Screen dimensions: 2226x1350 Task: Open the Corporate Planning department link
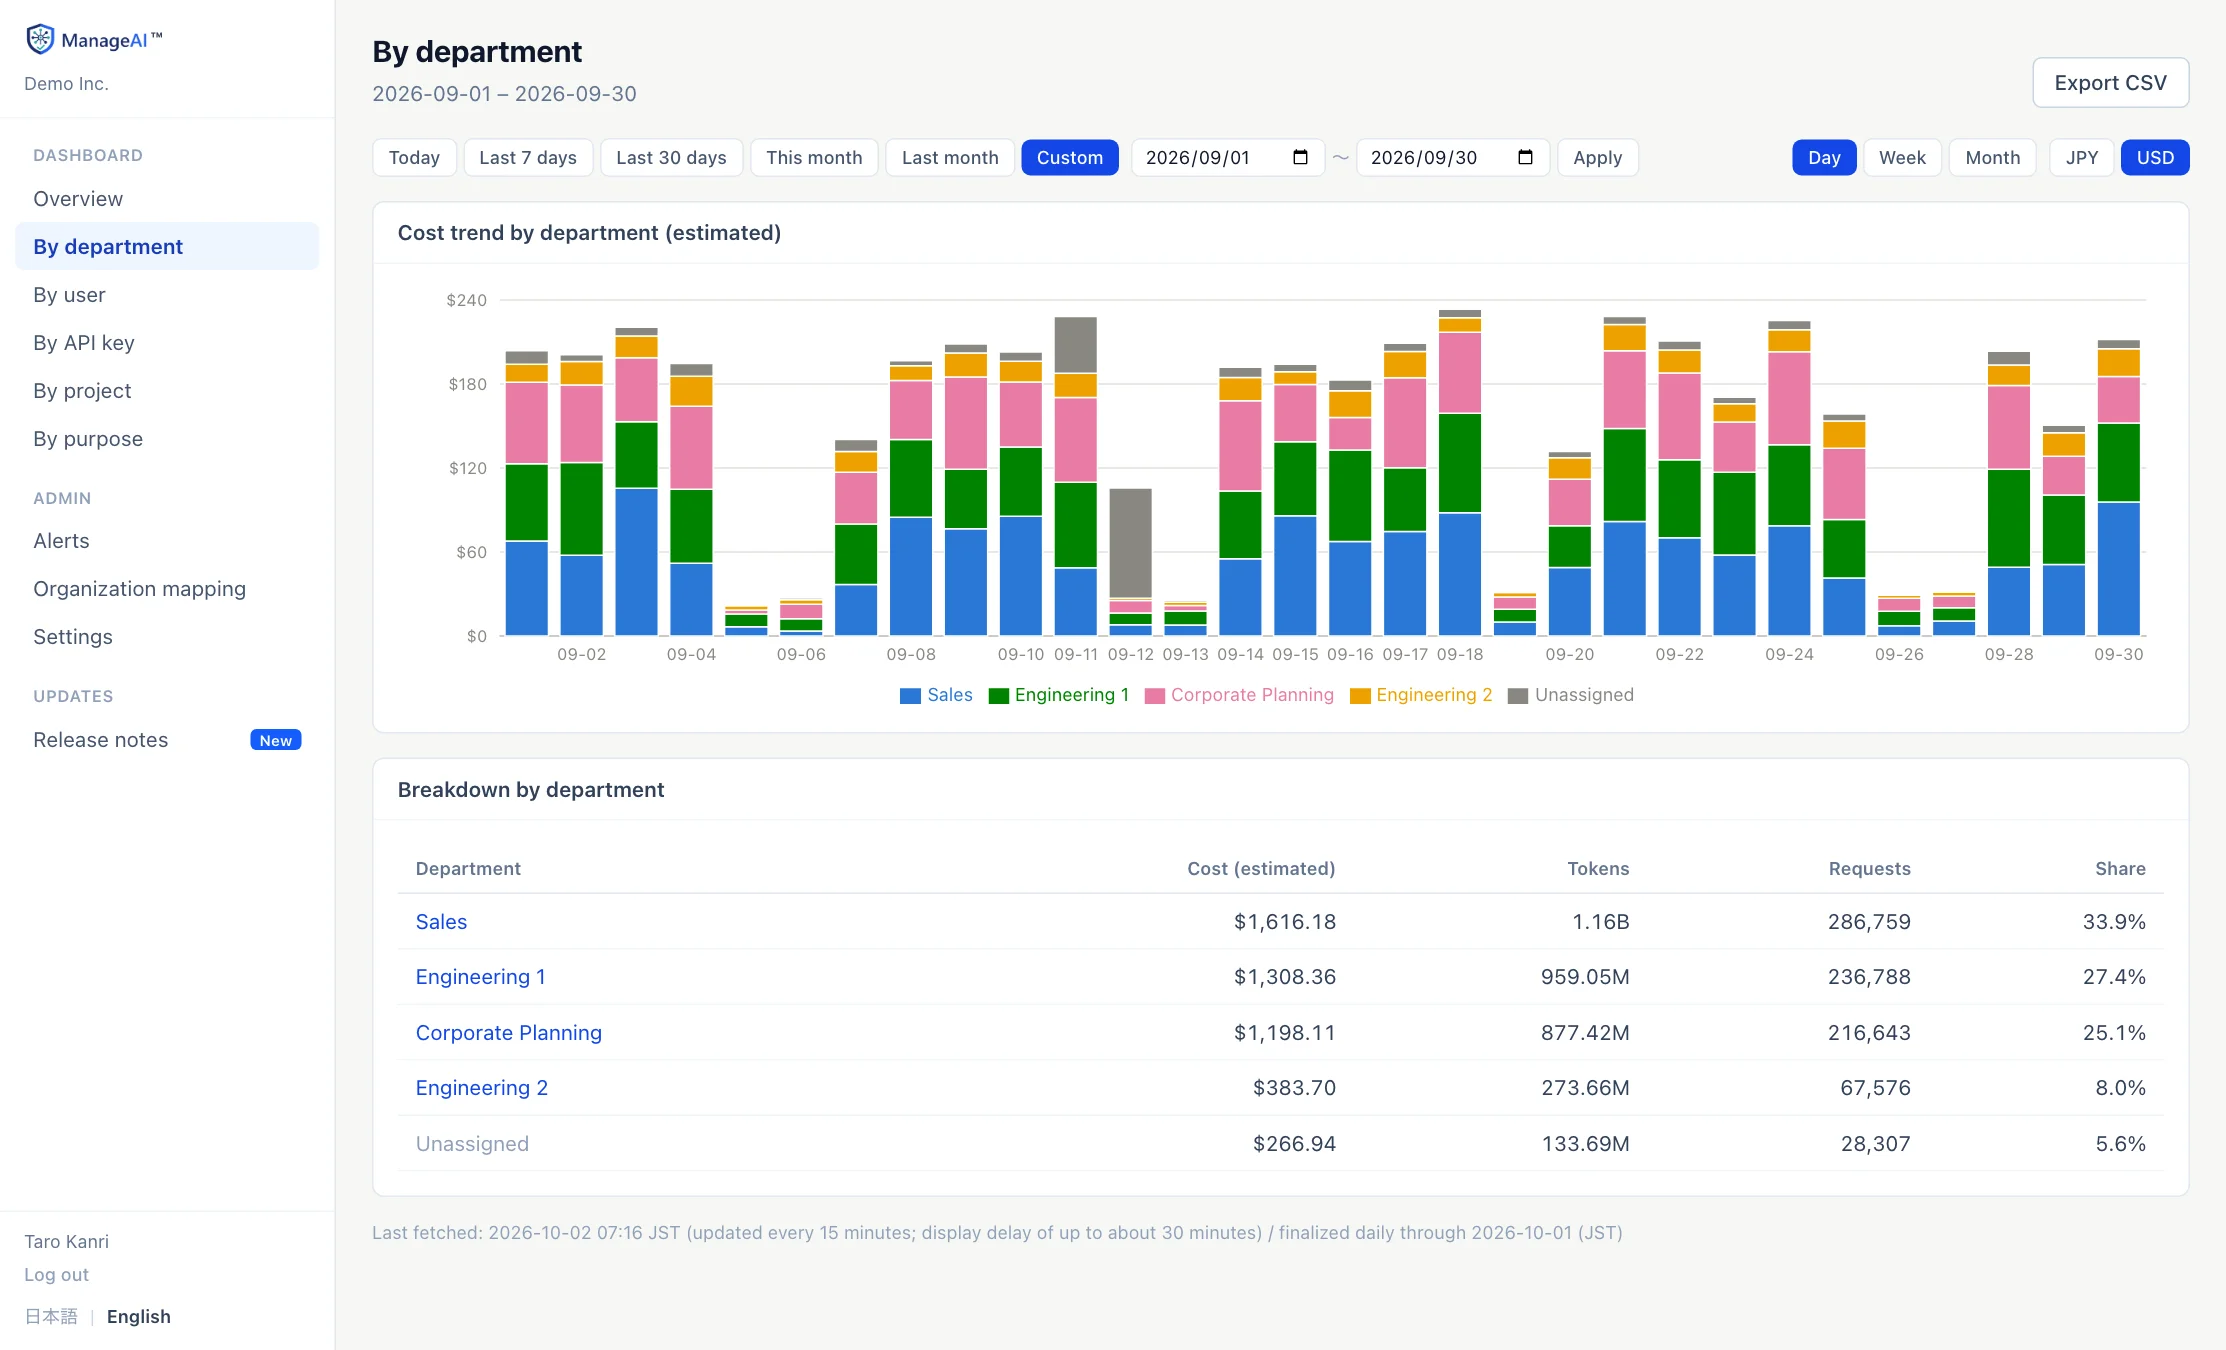[508, 1032]
